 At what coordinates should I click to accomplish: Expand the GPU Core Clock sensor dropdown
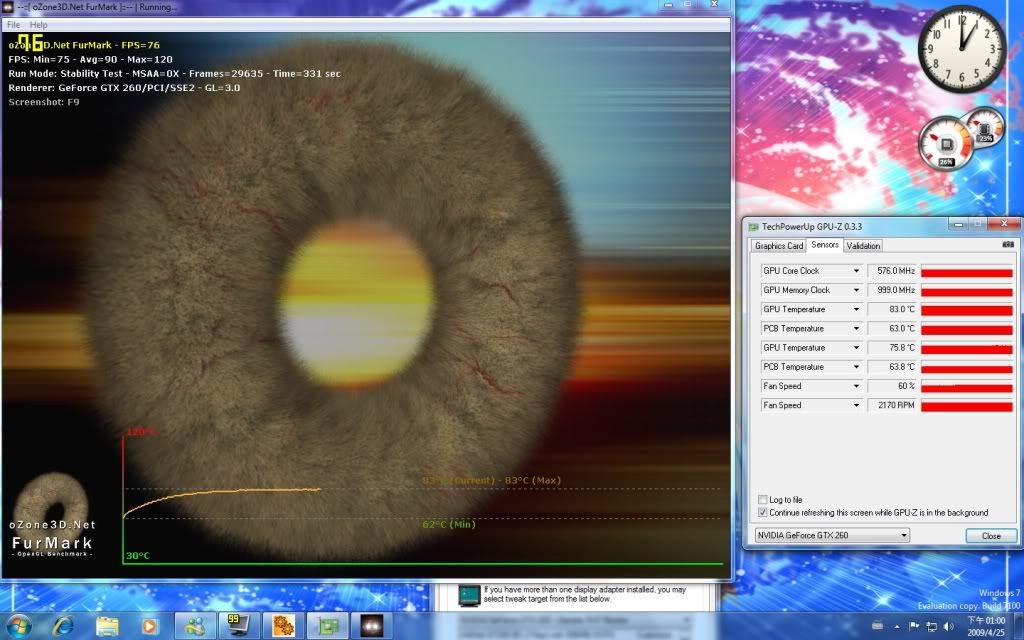point(856,271)
